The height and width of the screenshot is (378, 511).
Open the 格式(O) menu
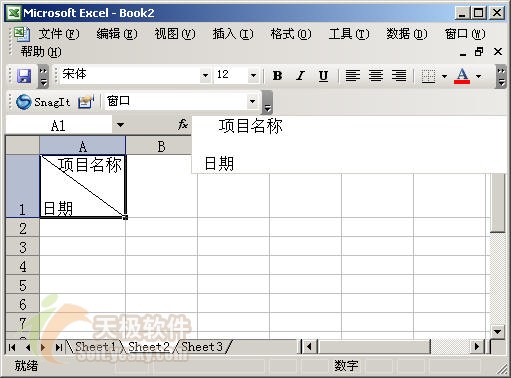[291, 34]
